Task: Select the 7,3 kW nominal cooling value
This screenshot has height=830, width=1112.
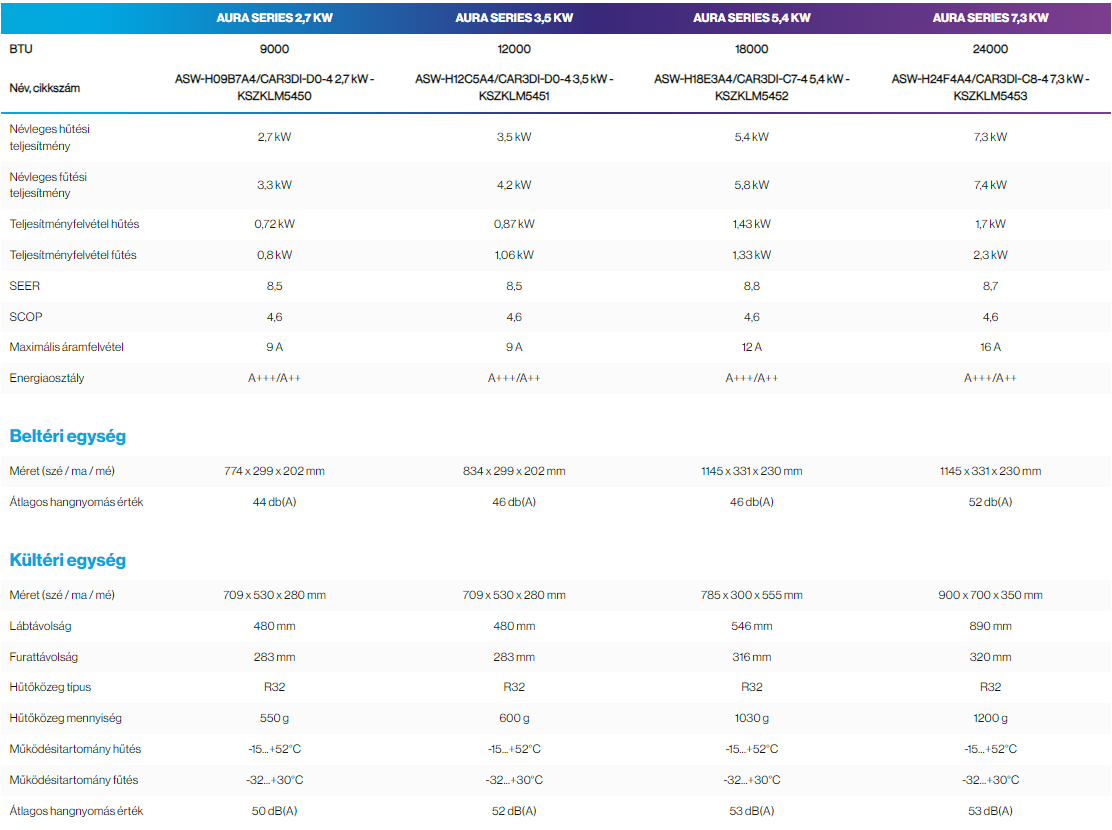Action: point(990,137)
